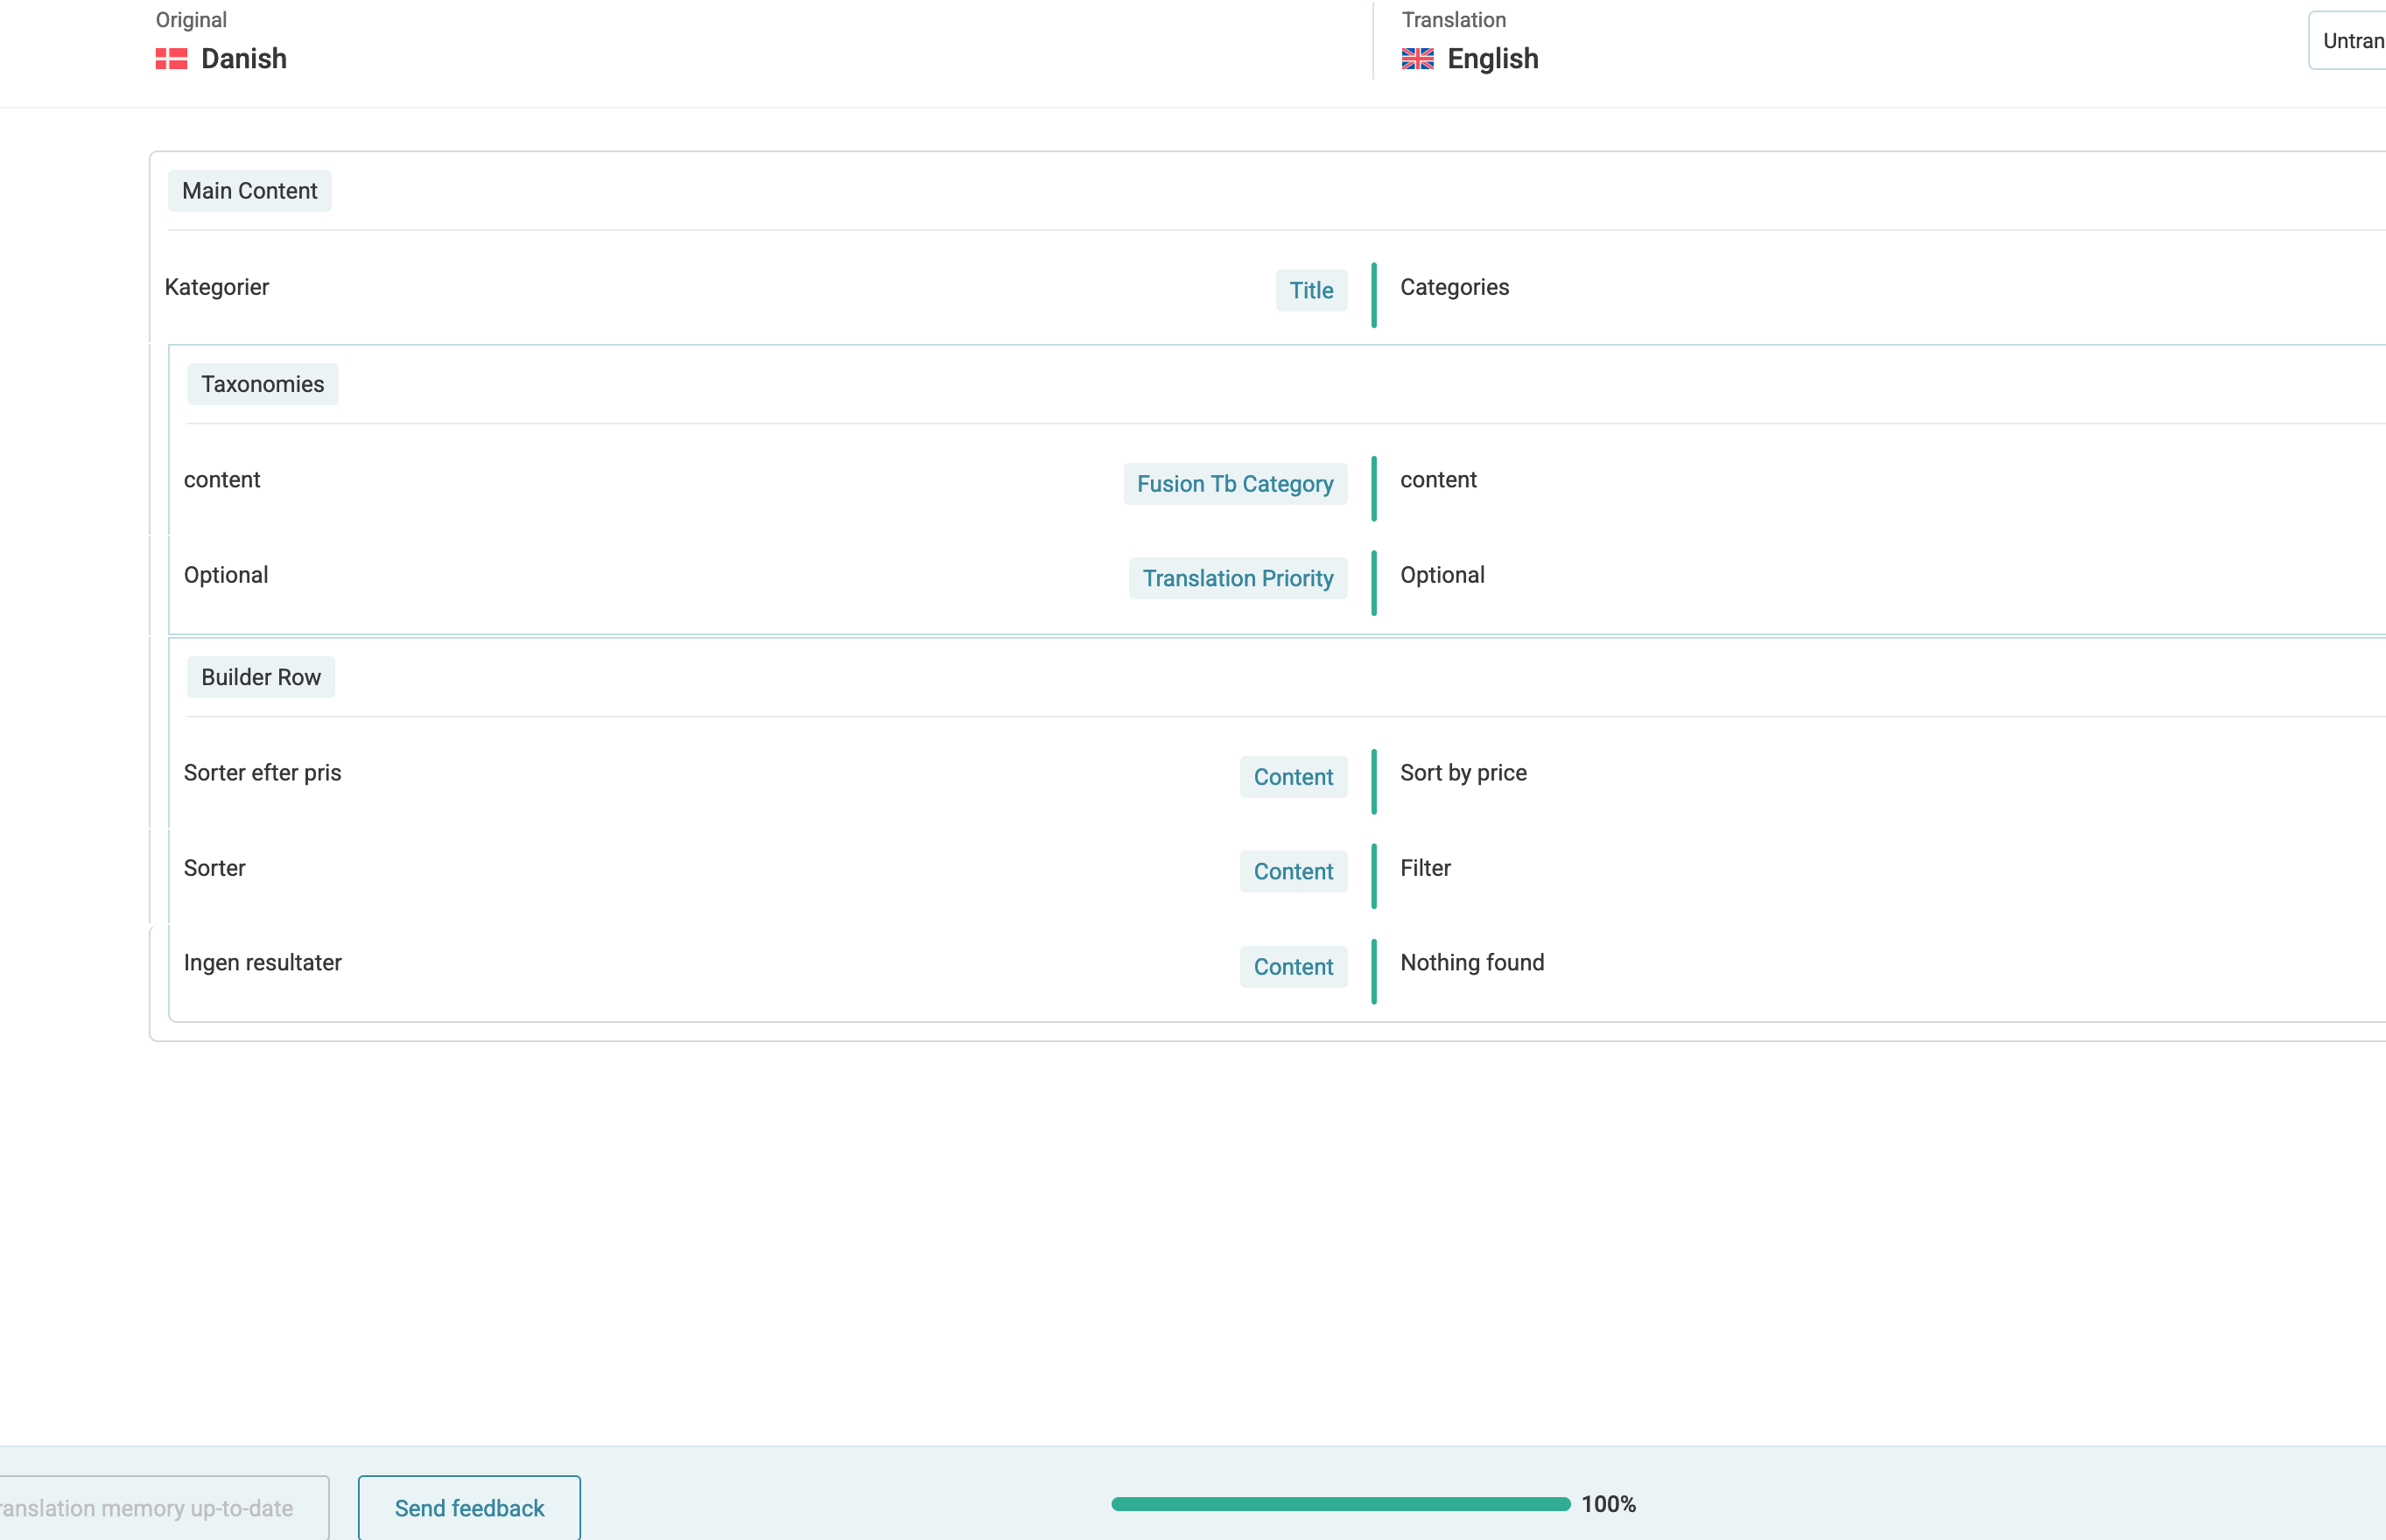Viewport: 2386px width, 1540px height.
Task: Select the 'Optional' translation field
Action: 1441,575
